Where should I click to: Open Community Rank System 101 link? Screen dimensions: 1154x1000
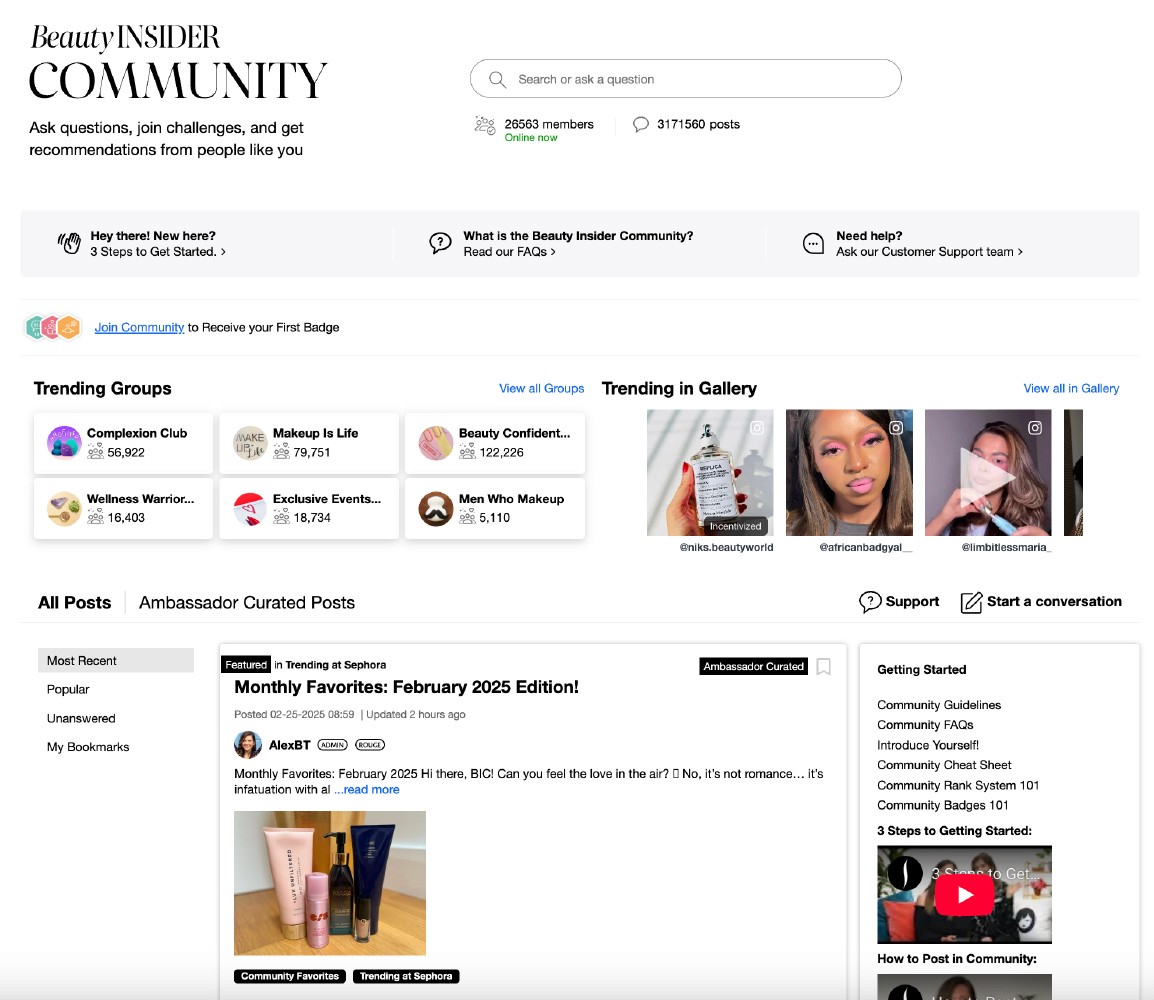(957, 785)
